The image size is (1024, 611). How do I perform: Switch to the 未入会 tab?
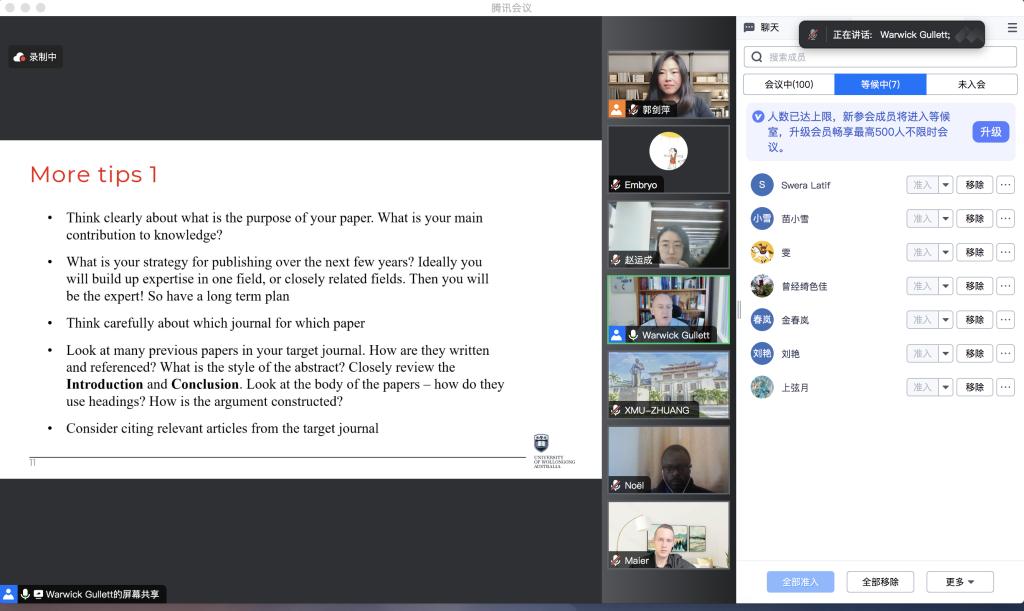click(x=971, y=85)
